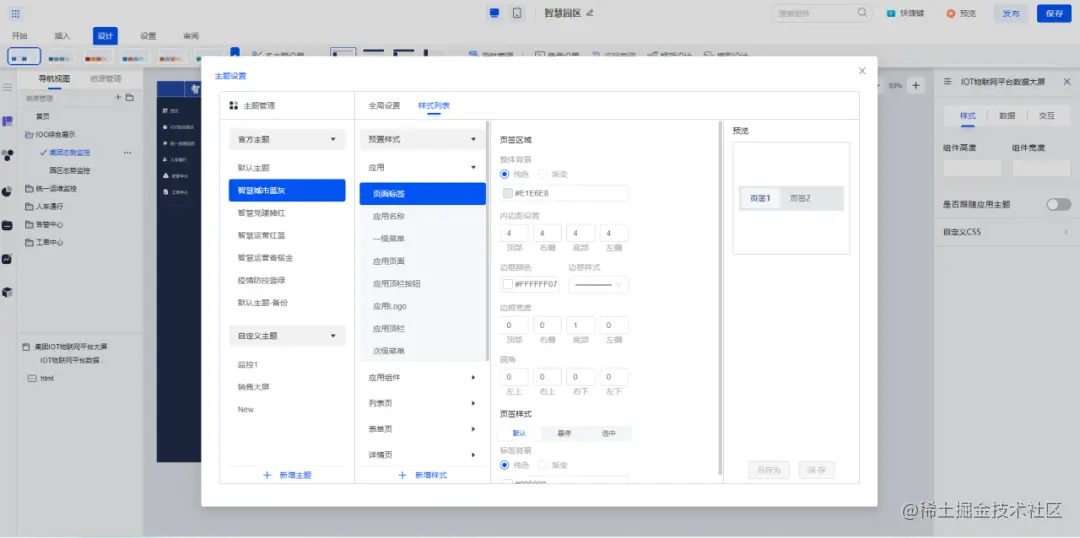Open the 边框样式 line style dropdown
This screenshot has height=538, width=1080.
coord(599,284)
